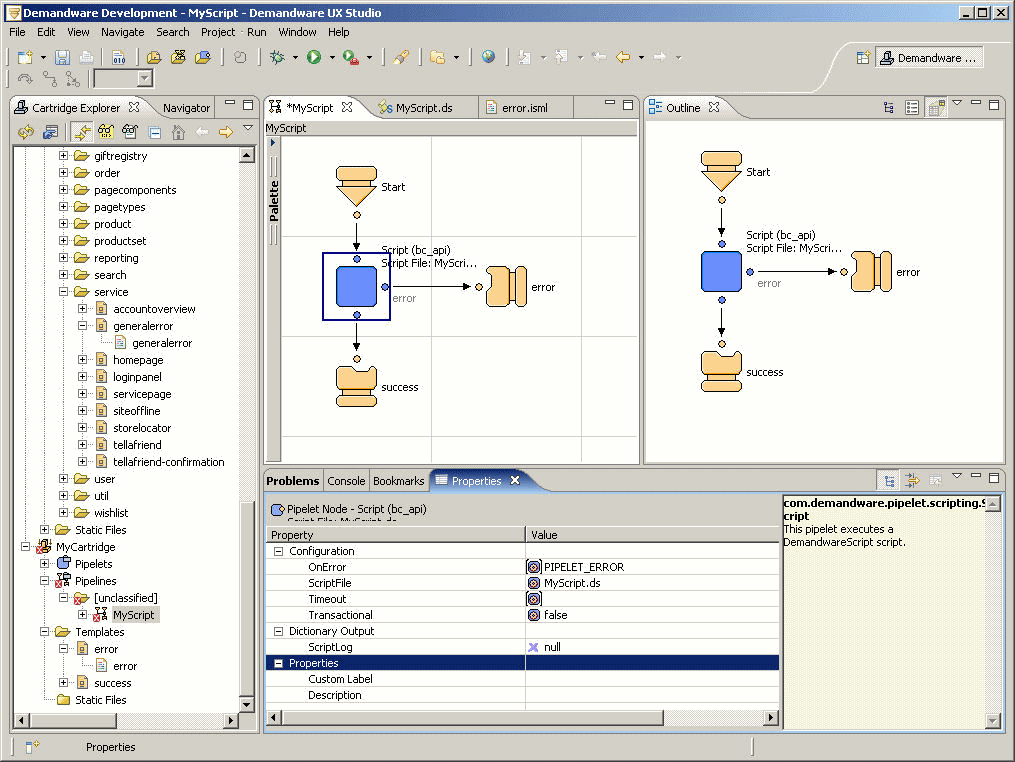Click the green Run button icon
This screenshot has width=1015, height=762.
point(314,58)
